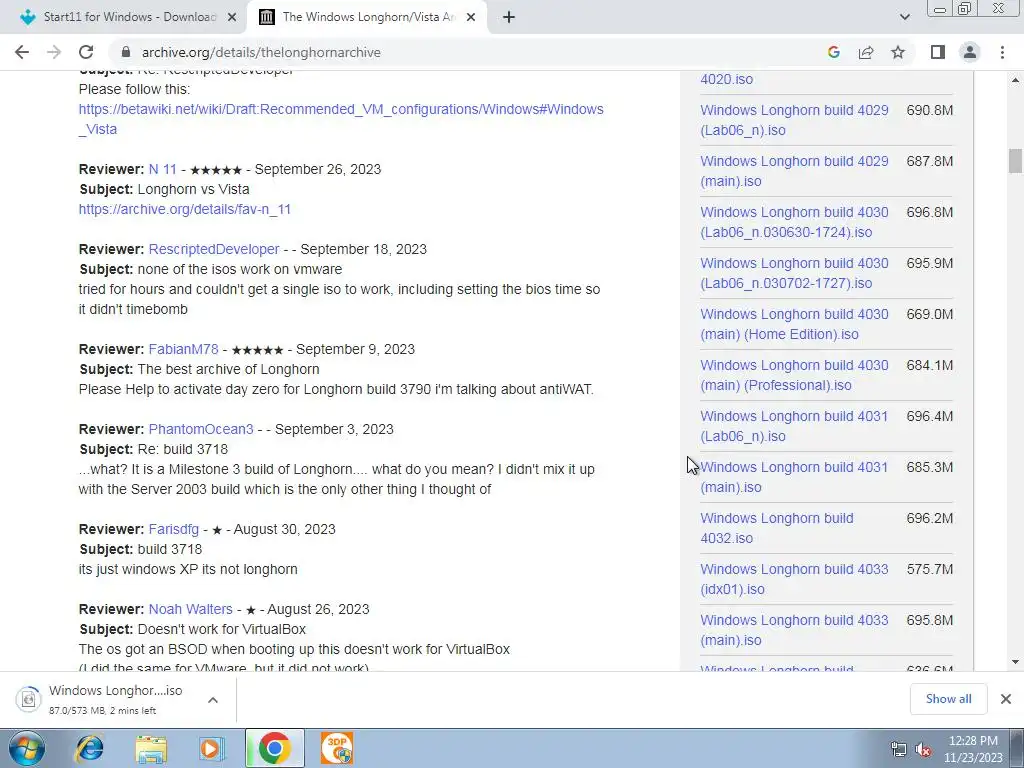
Task: Click the network tray icon
Action: (899, 749)
